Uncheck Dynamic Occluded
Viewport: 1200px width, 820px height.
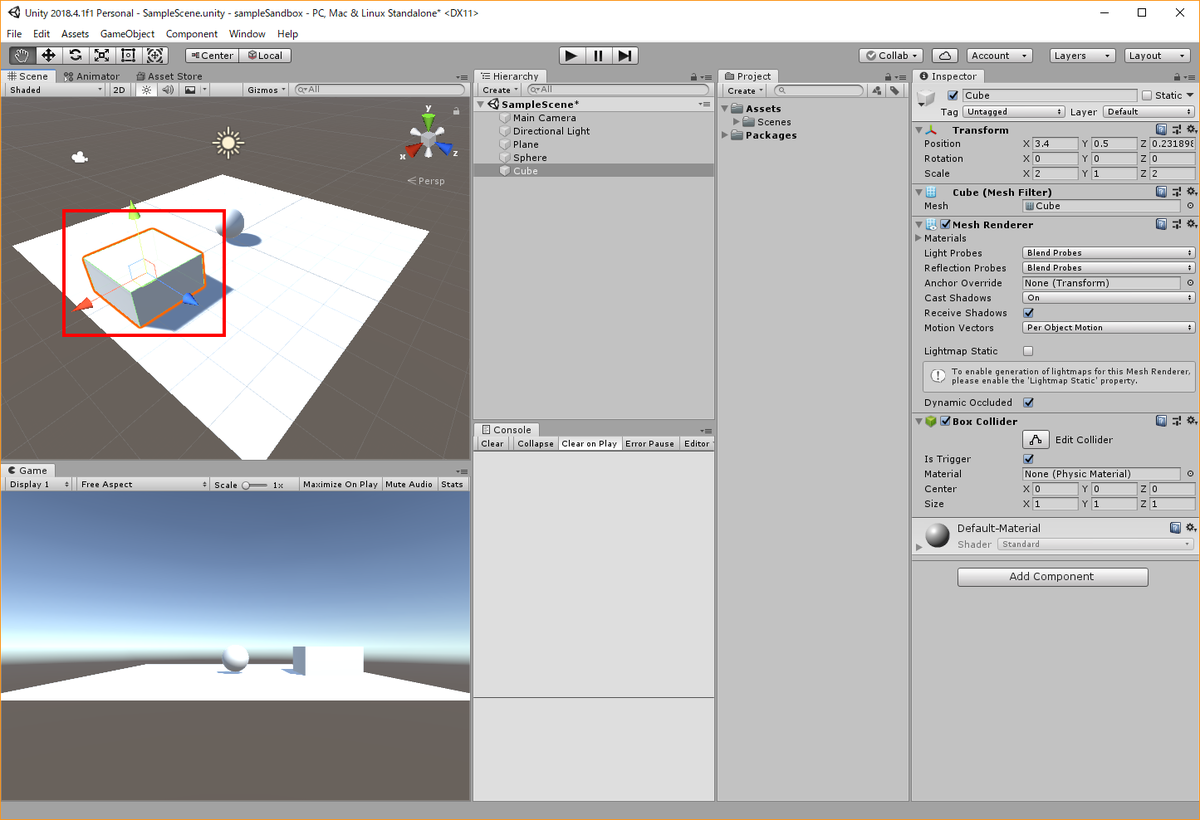[1029, 403]
